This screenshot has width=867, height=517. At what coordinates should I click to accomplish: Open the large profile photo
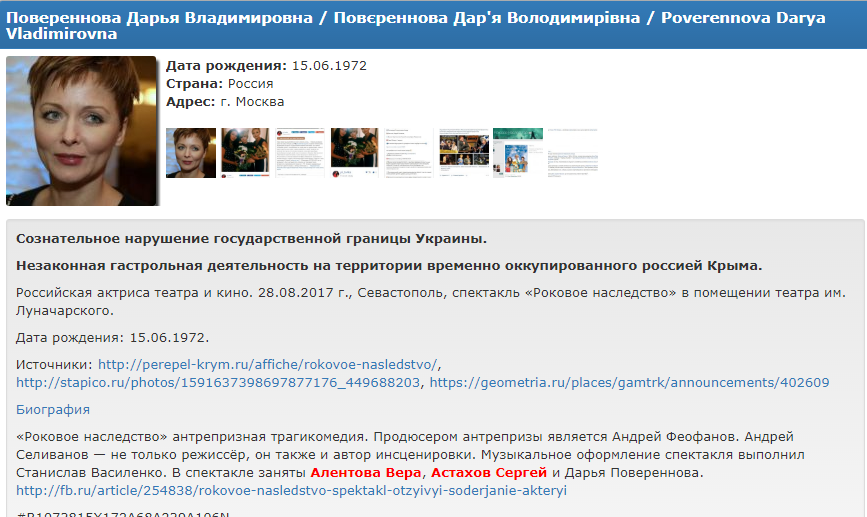(x=81, y=130)
